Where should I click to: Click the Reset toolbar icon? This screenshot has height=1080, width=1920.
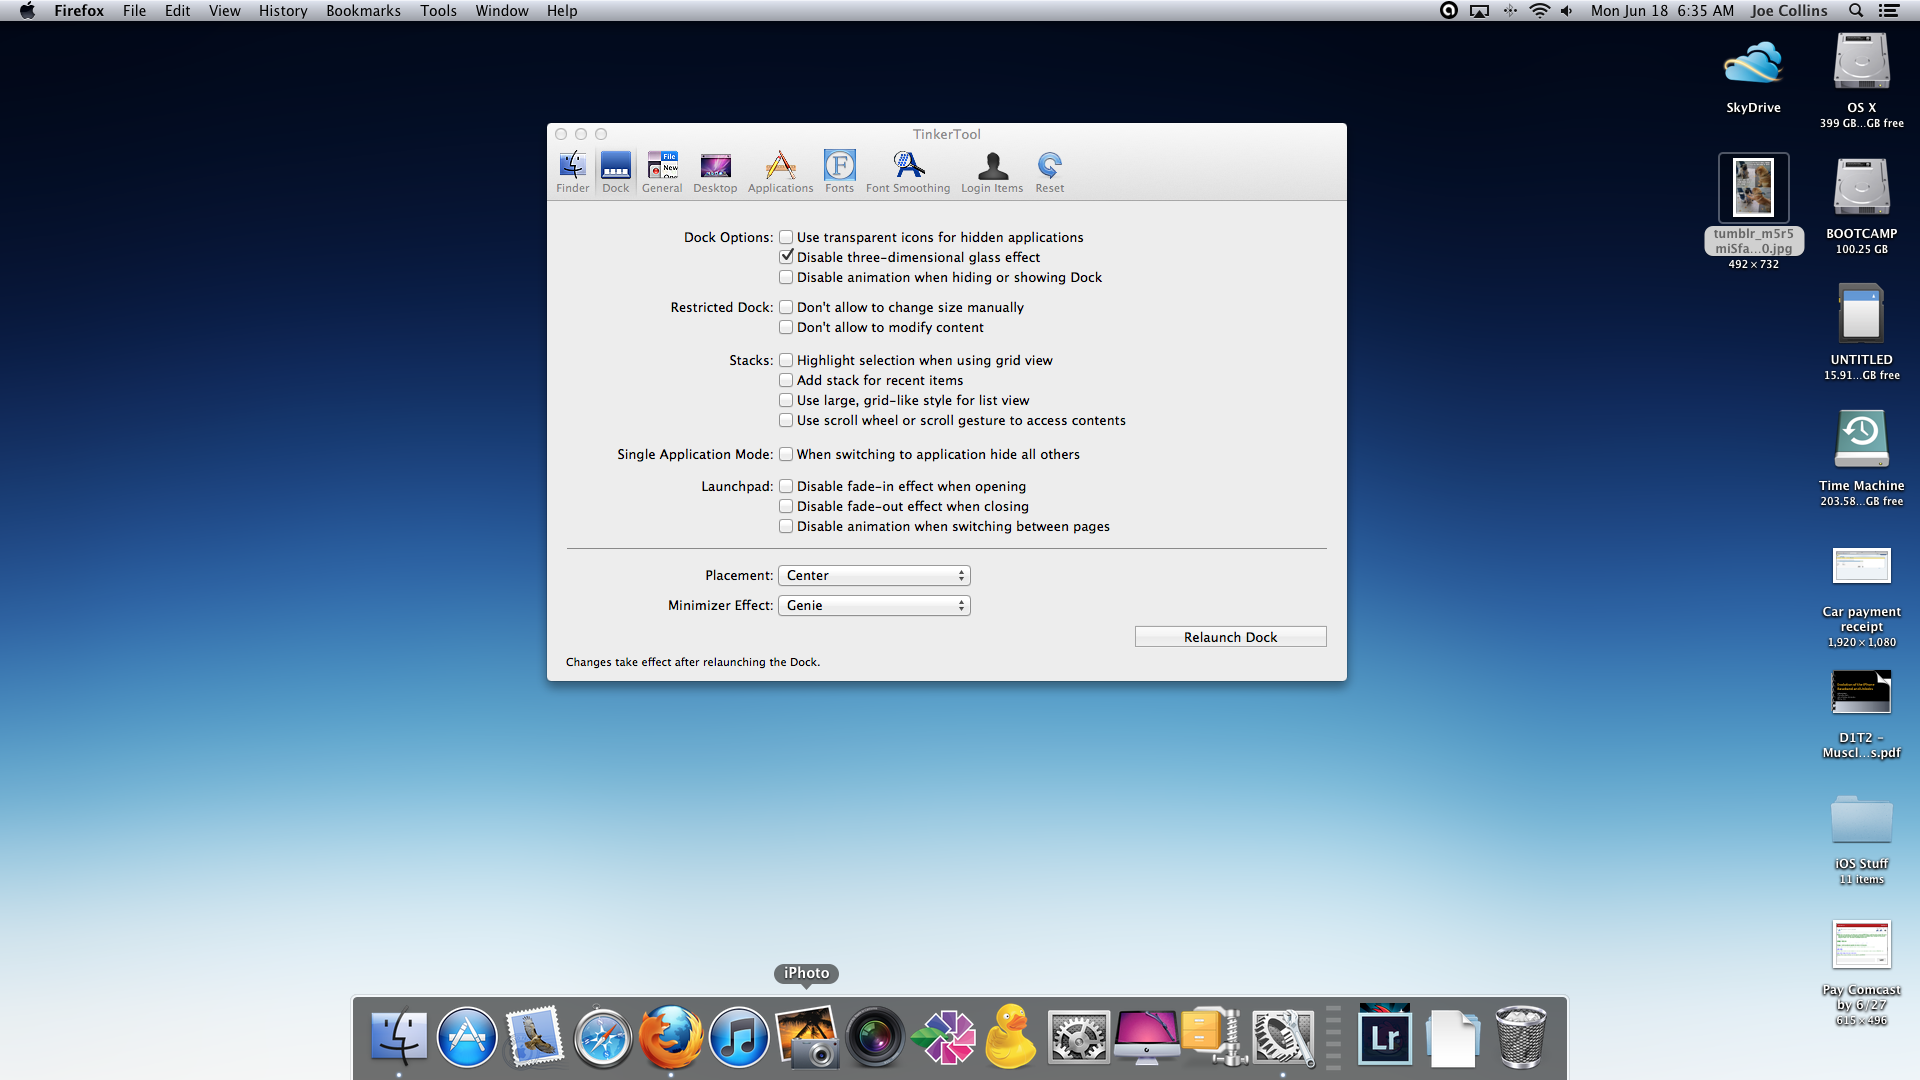click(x=1049, y=171)
